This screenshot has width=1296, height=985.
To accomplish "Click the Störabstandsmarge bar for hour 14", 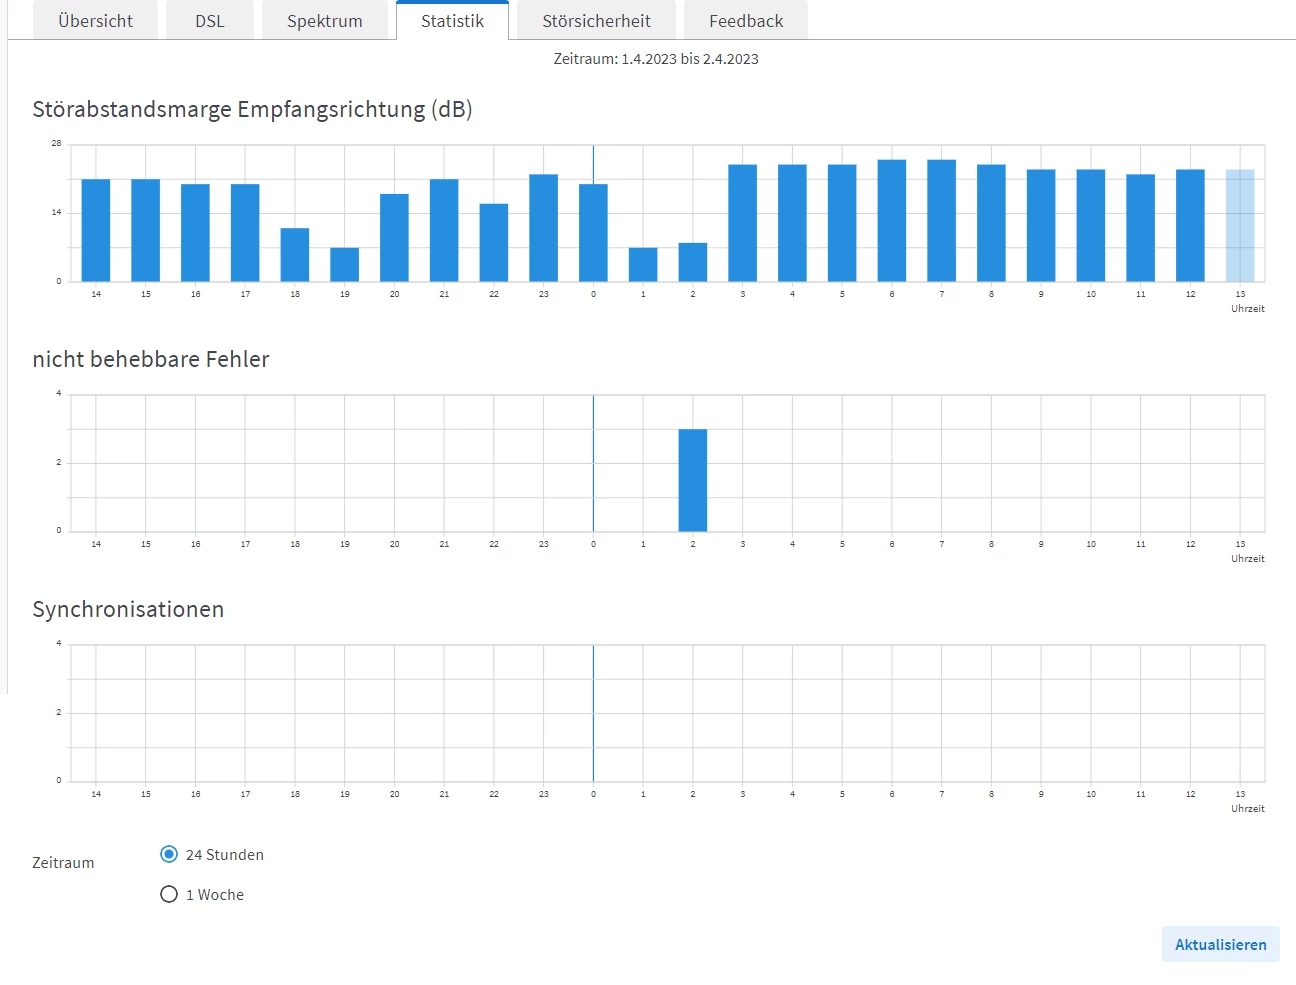I will pyautogui.click(x=96, y=230).
